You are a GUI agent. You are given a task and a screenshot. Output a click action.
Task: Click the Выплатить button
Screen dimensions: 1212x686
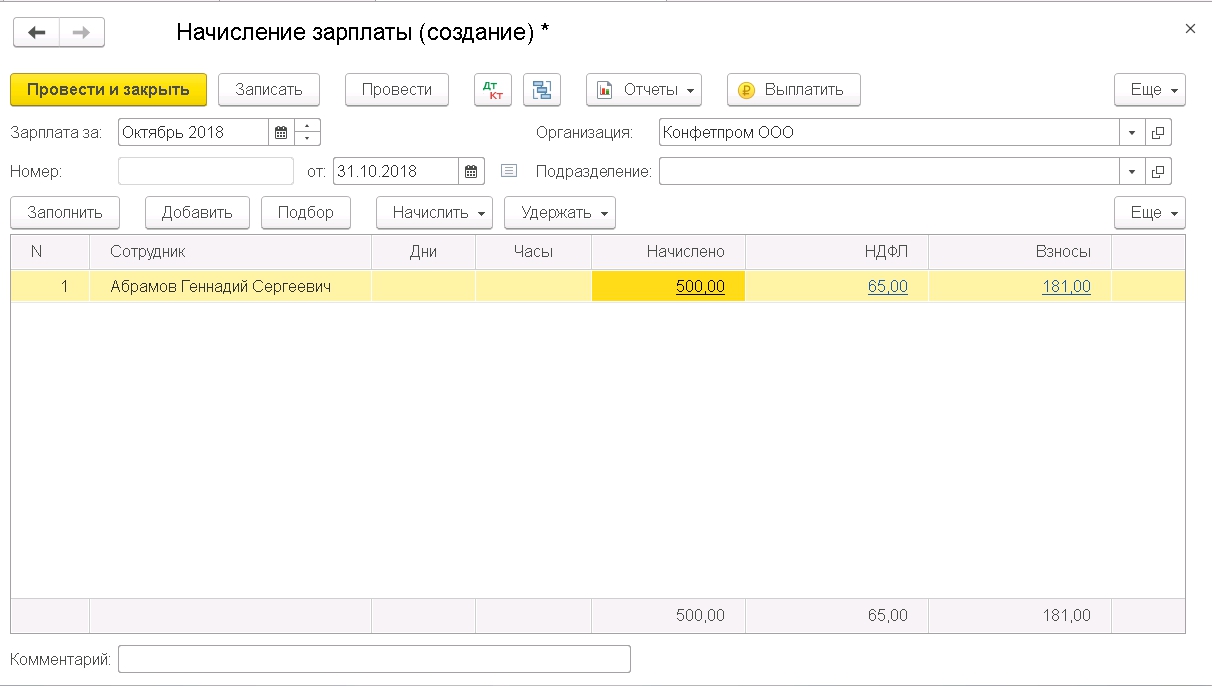(x=794, y=89)
